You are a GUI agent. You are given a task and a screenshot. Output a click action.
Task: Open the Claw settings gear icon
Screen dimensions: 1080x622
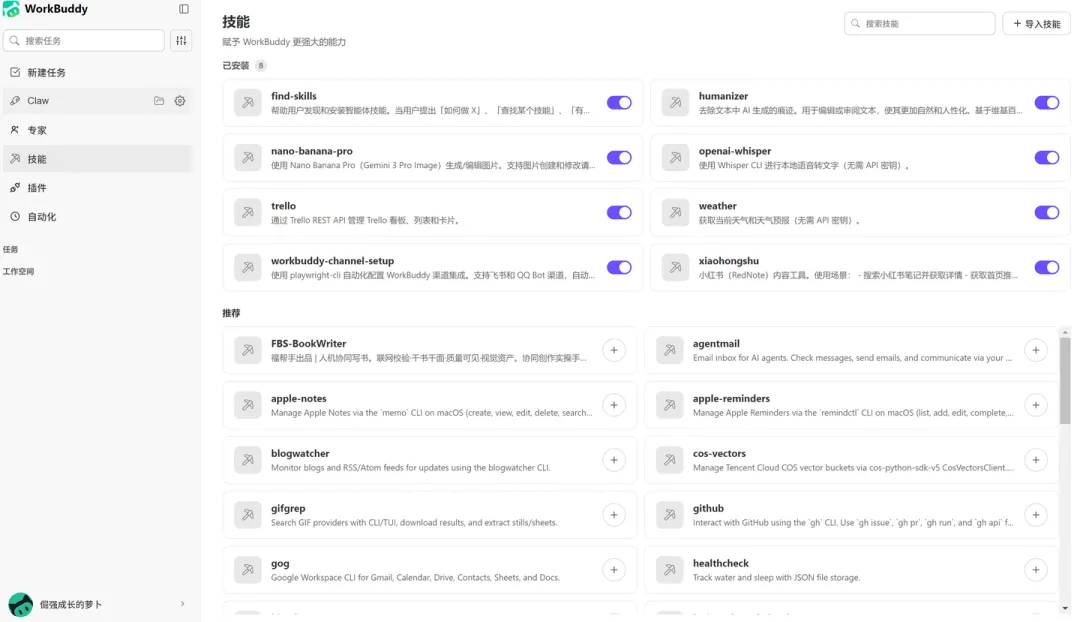180,101
